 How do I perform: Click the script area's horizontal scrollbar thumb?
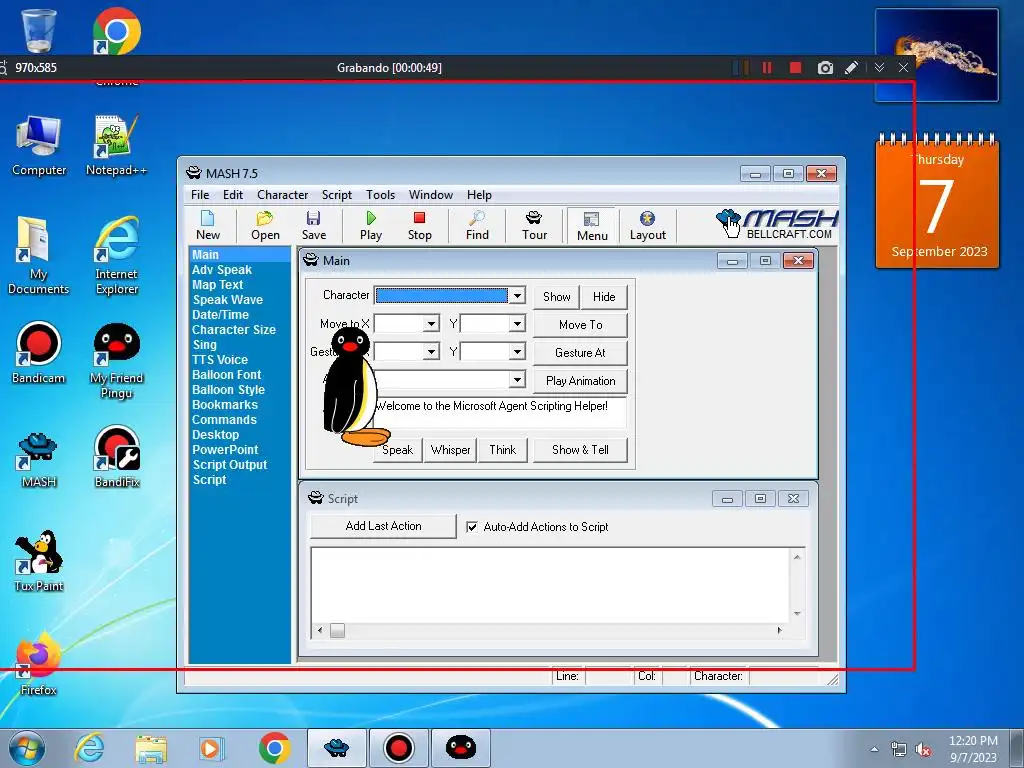pos(337,630)
